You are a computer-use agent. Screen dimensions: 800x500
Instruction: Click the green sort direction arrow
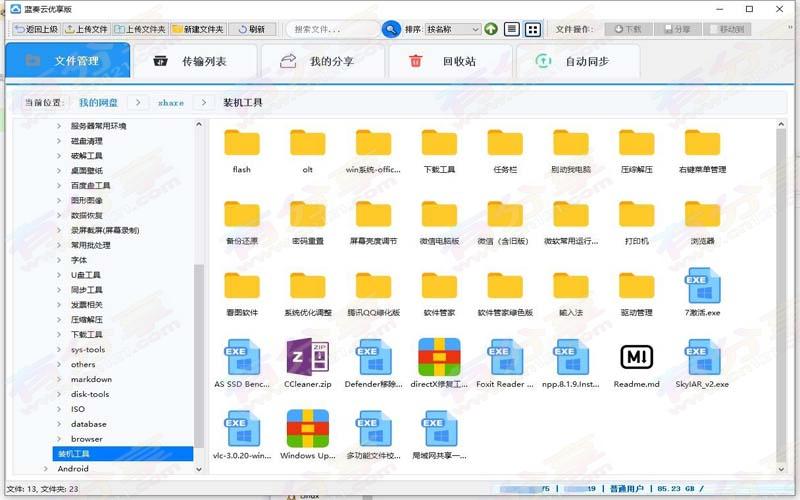(x=491, y=29)
